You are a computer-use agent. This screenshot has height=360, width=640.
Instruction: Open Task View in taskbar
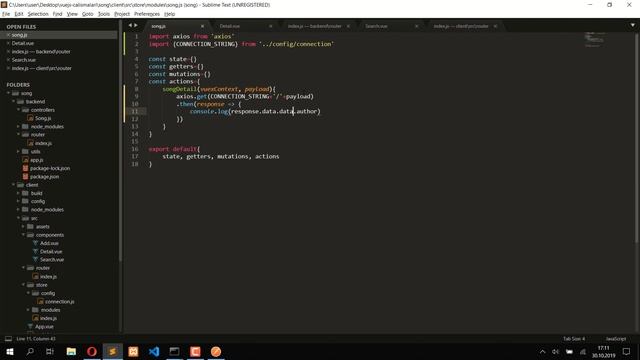coord(50,351)
